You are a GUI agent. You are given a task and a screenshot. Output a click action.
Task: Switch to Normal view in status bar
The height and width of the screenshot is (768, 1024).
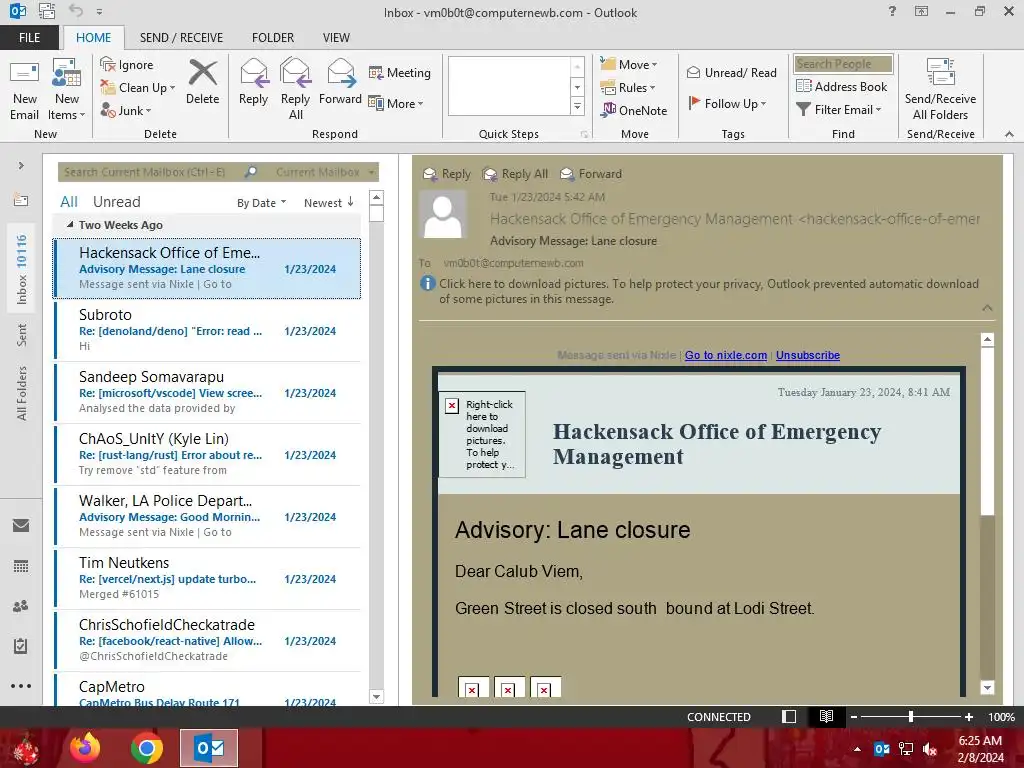pyautogui.click(x=789, y=717)
